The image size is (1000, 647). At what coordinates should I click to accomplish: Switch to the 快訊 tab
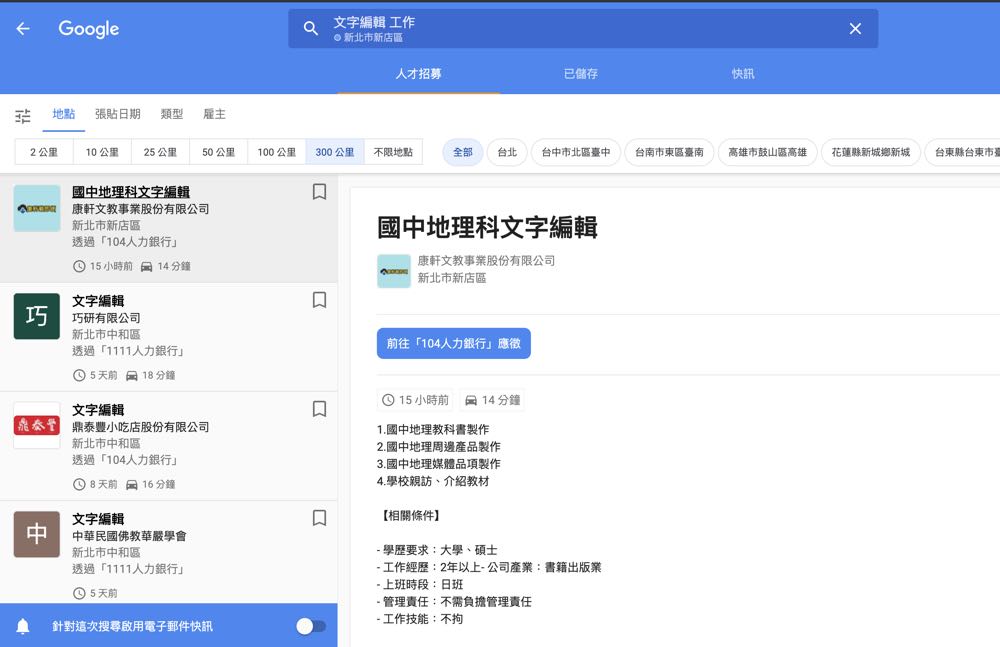[x=743, y=74]
